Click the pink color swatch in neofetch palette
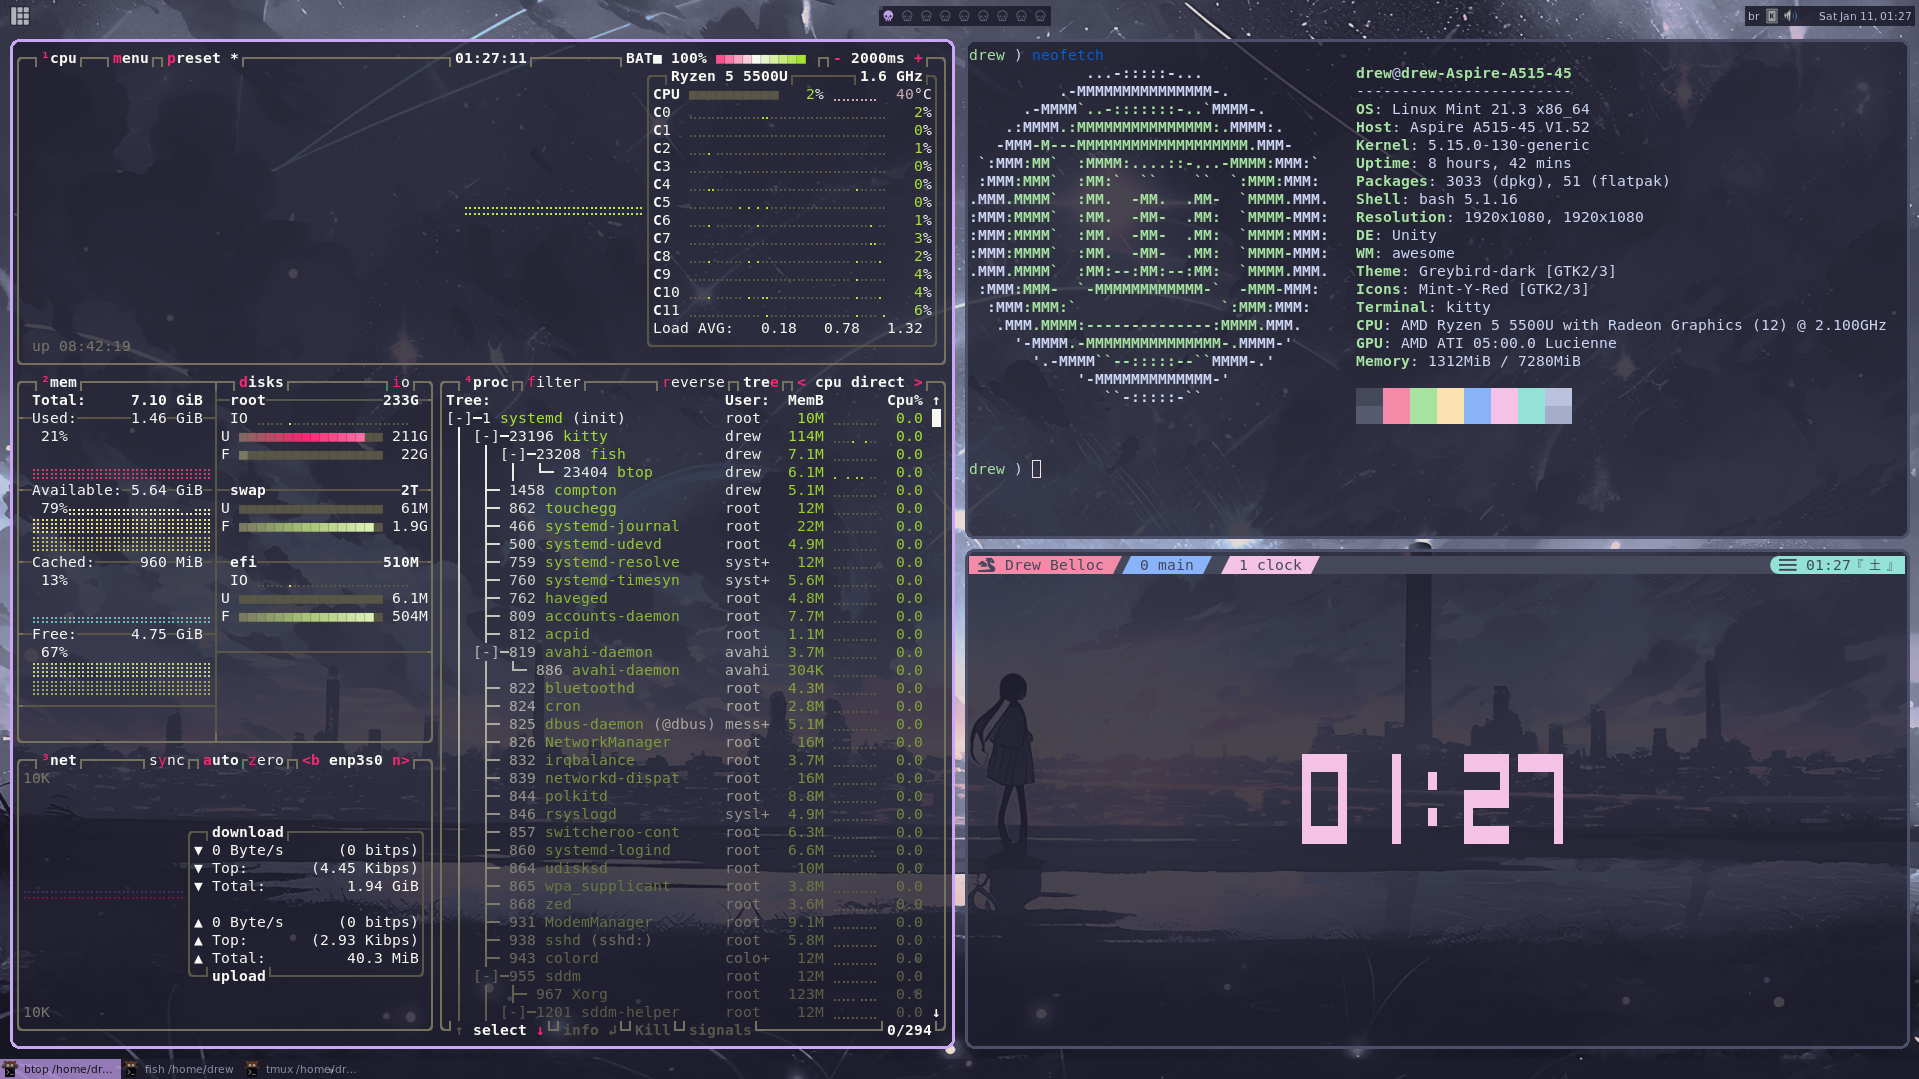The height and width of the screenshot is (1079, 1919). point(1396,406)
